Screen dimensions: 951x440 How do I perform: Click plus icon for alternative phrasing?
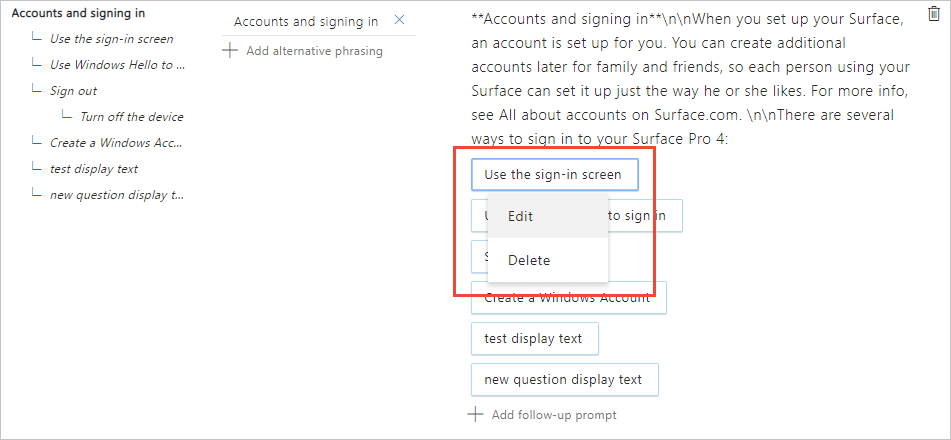click(230, 50)
